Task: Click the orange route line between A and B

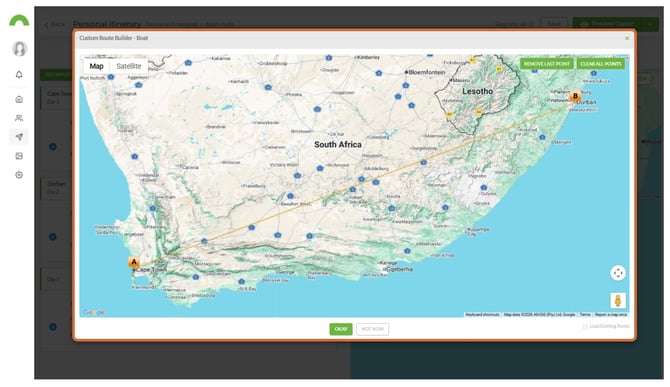Action: [x=355, y=185]
